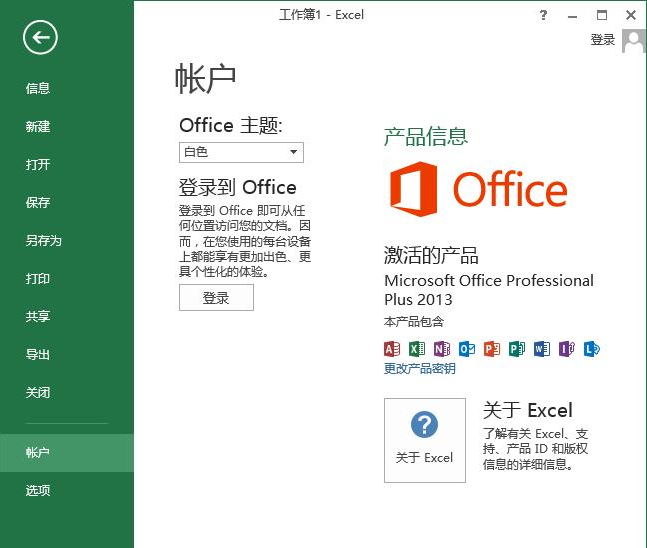The height and width of the screenshot is (548, 647).
Task: Maximize the Excel window
Action: coord(602,15)
